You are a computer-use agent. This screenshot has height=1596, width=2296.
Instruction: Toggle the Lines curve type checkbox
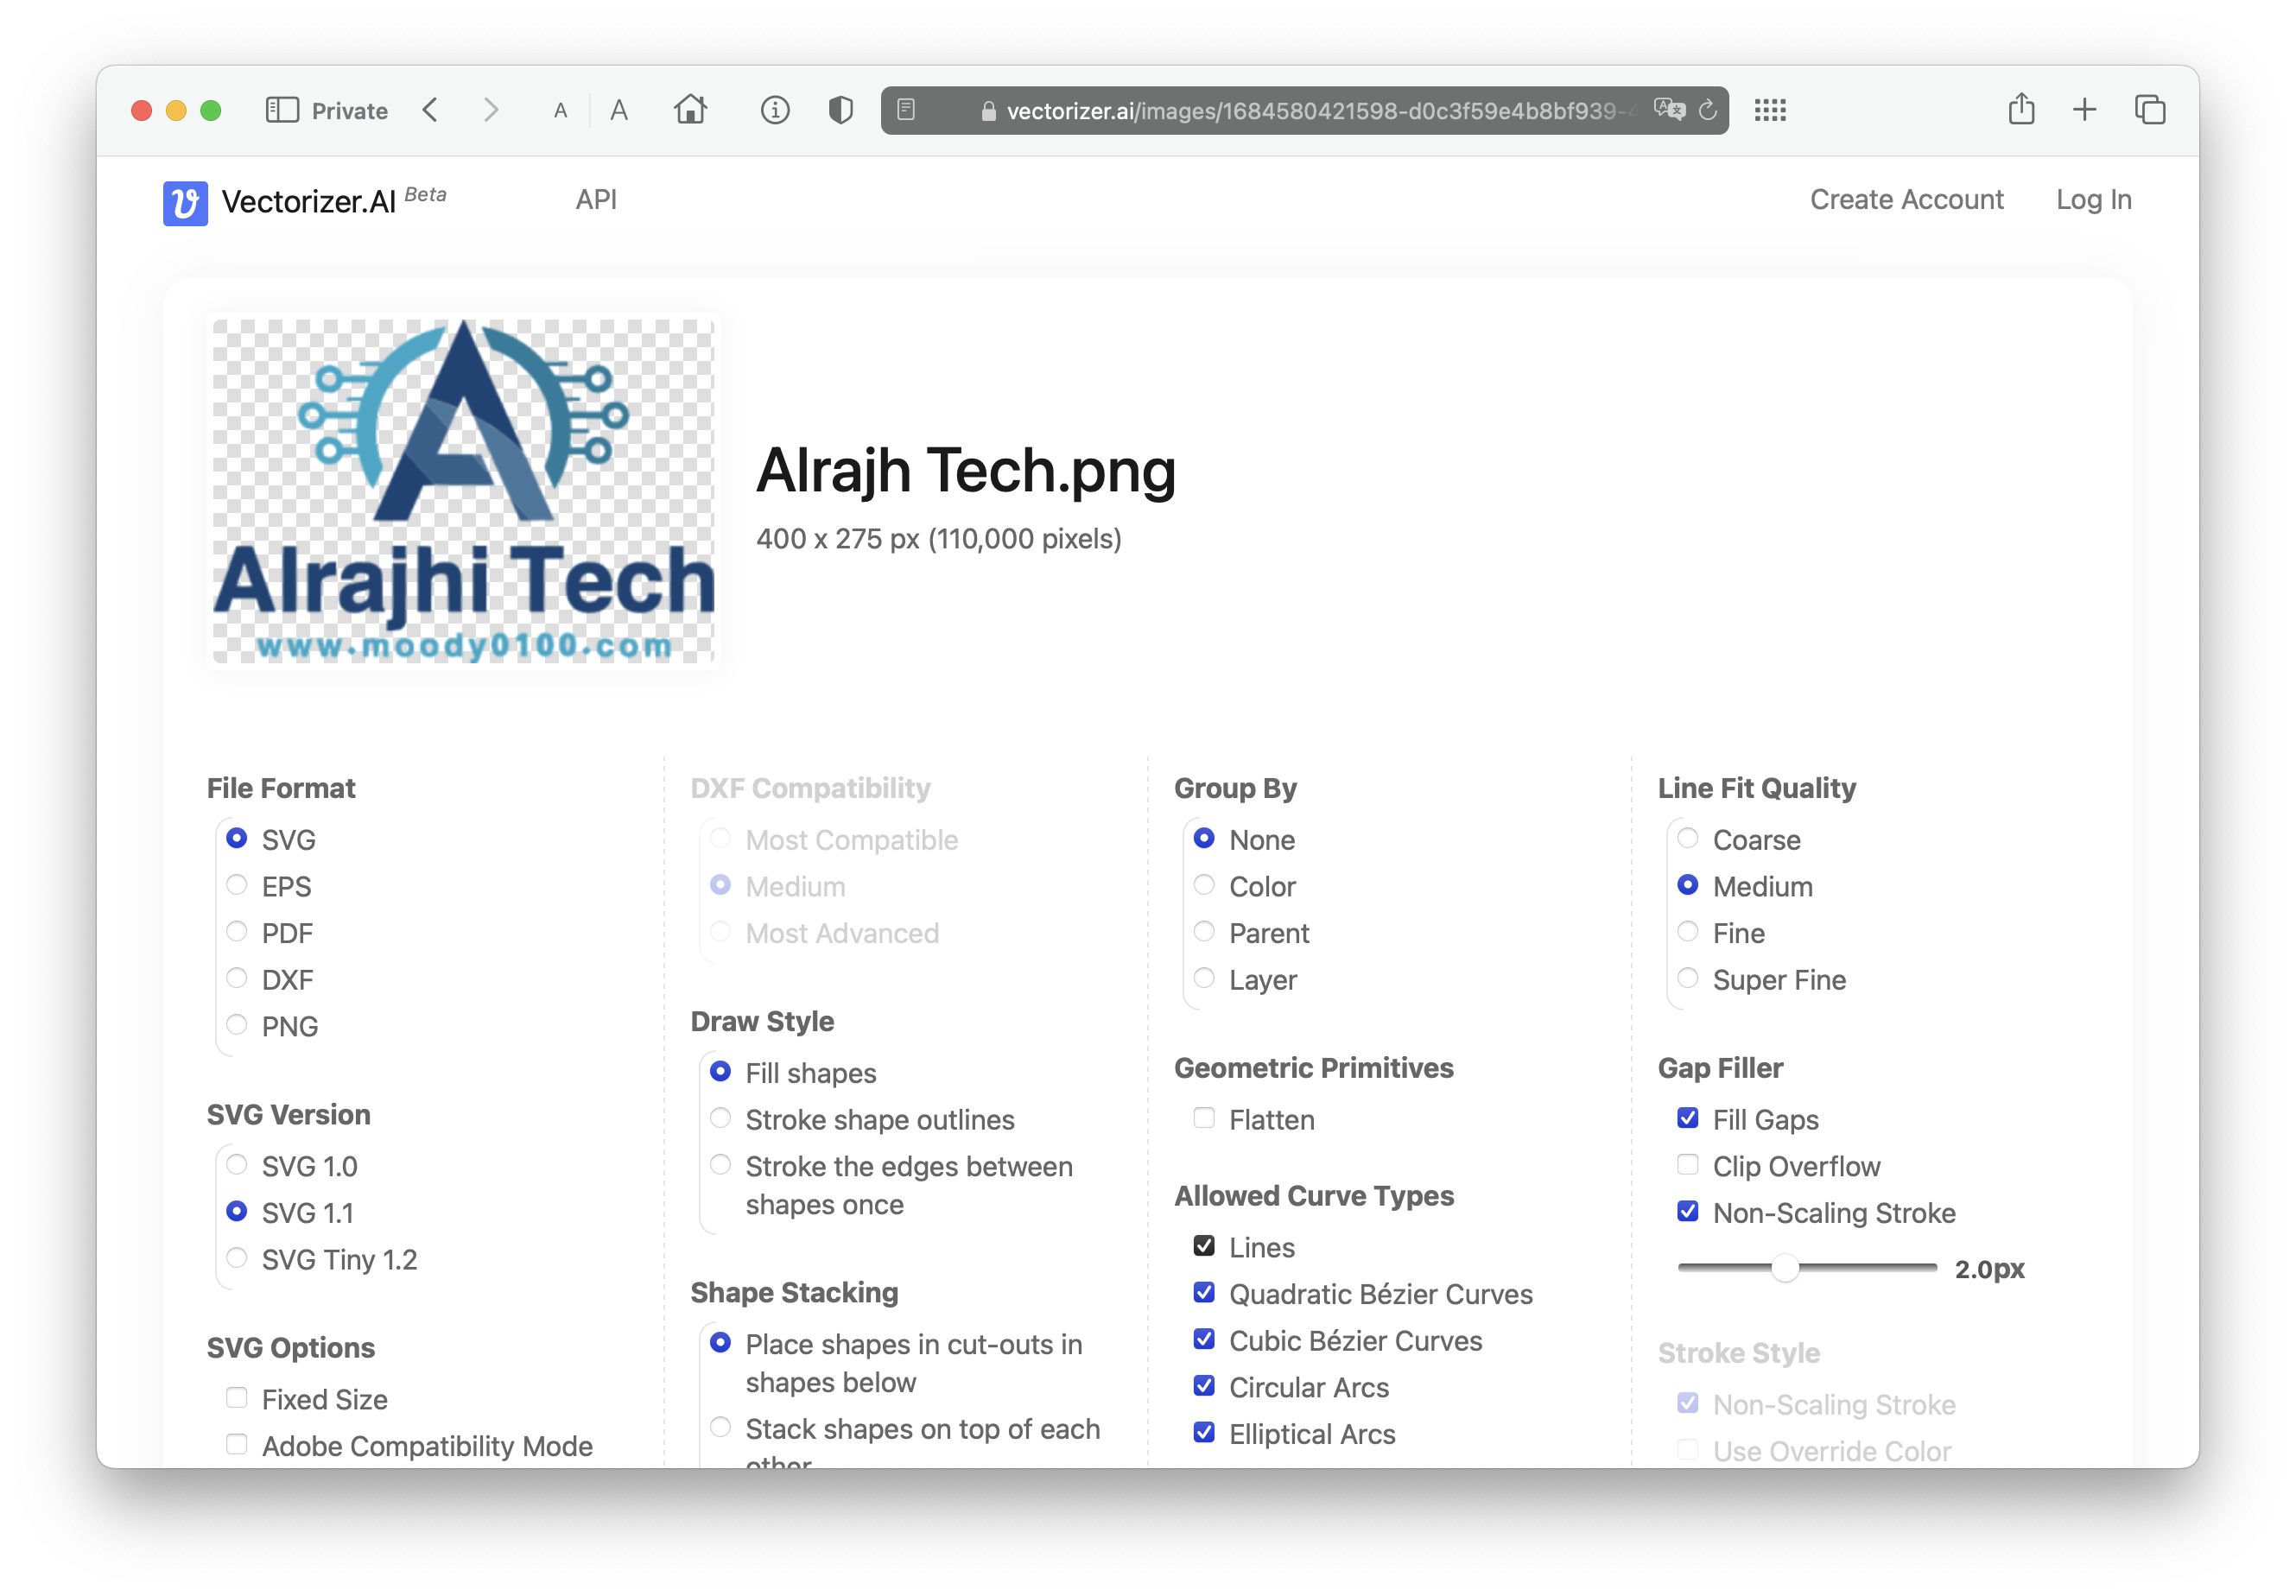pyautogui.click(x=1204, y=1246)
